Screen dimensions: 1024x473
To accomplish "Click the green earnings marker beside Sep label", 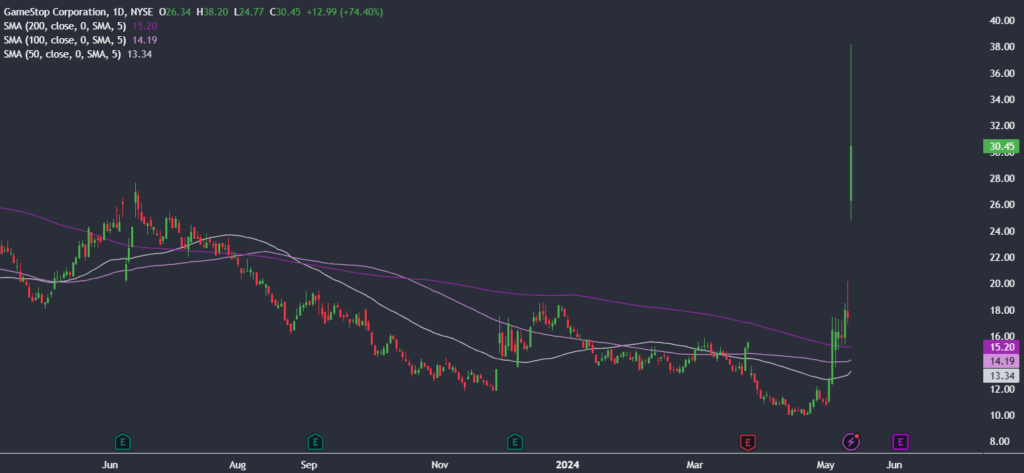I will tap(315, 442).
